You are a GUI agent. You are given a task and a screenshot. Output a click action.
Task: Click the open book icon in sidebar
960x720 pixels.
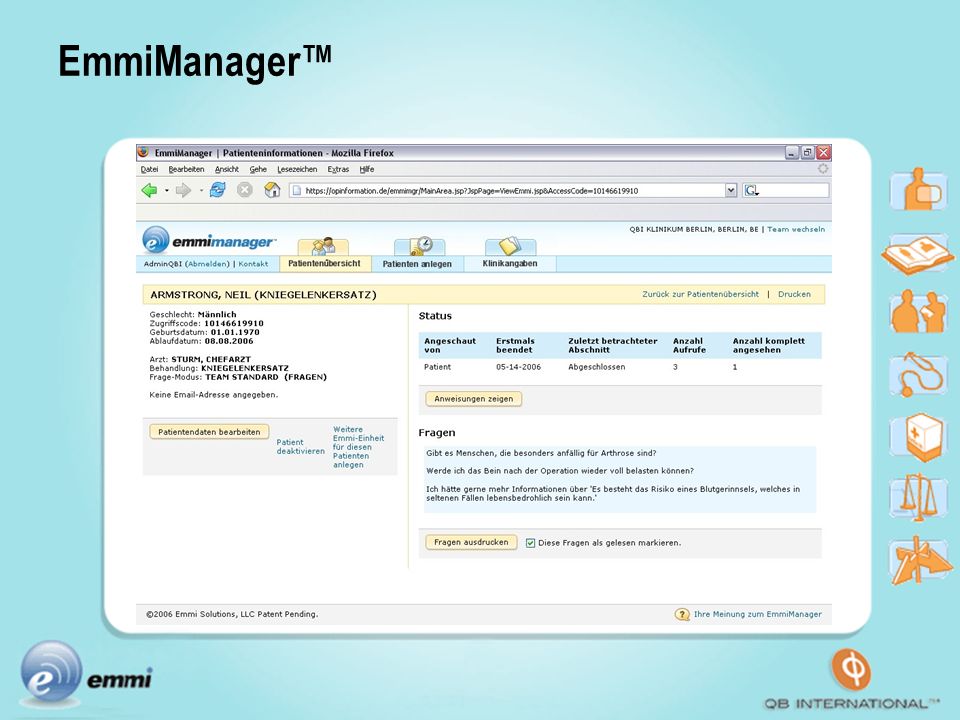pyautogui.click(x=918, y=254)
